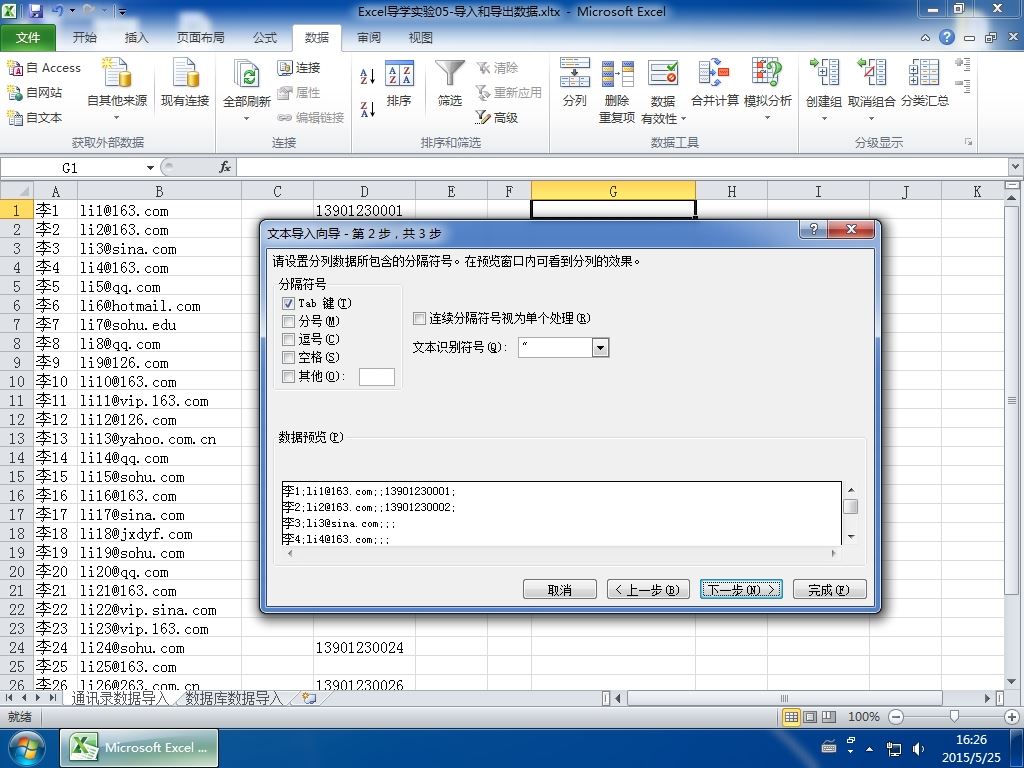Open existing connections (现有连接)

pyautogui.click(x=185, y=83)
